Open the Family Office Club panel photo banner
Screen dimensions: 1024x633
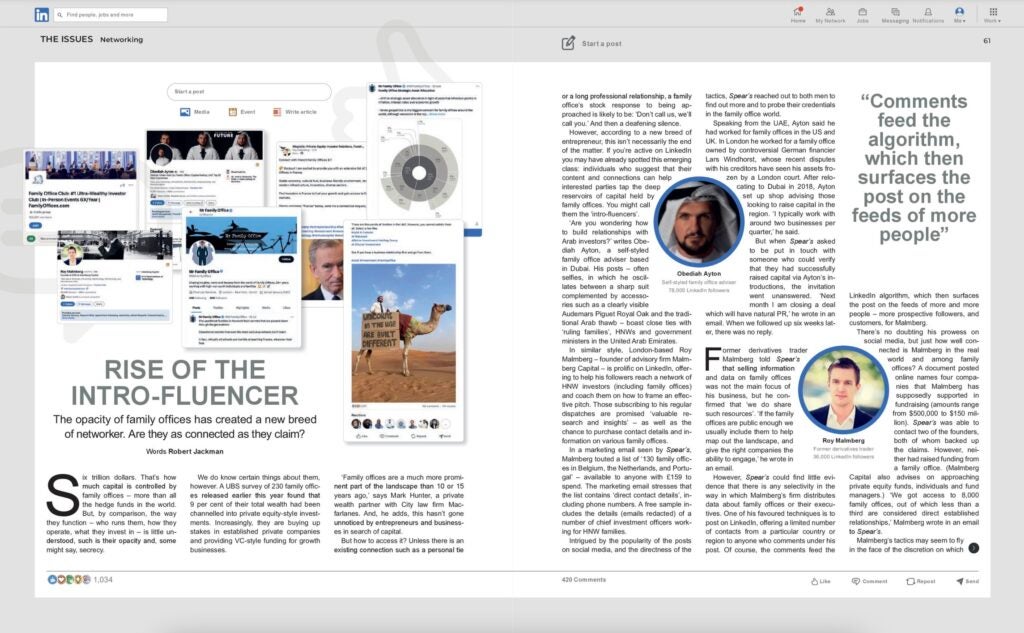click(81, 165)
